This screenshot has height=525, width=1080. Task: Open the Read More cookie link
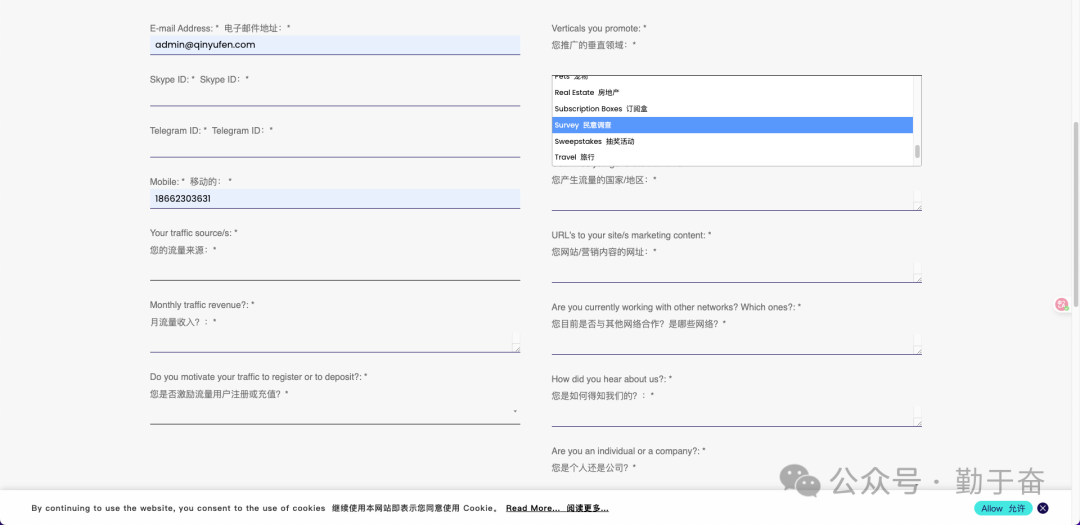click(557, 508)
